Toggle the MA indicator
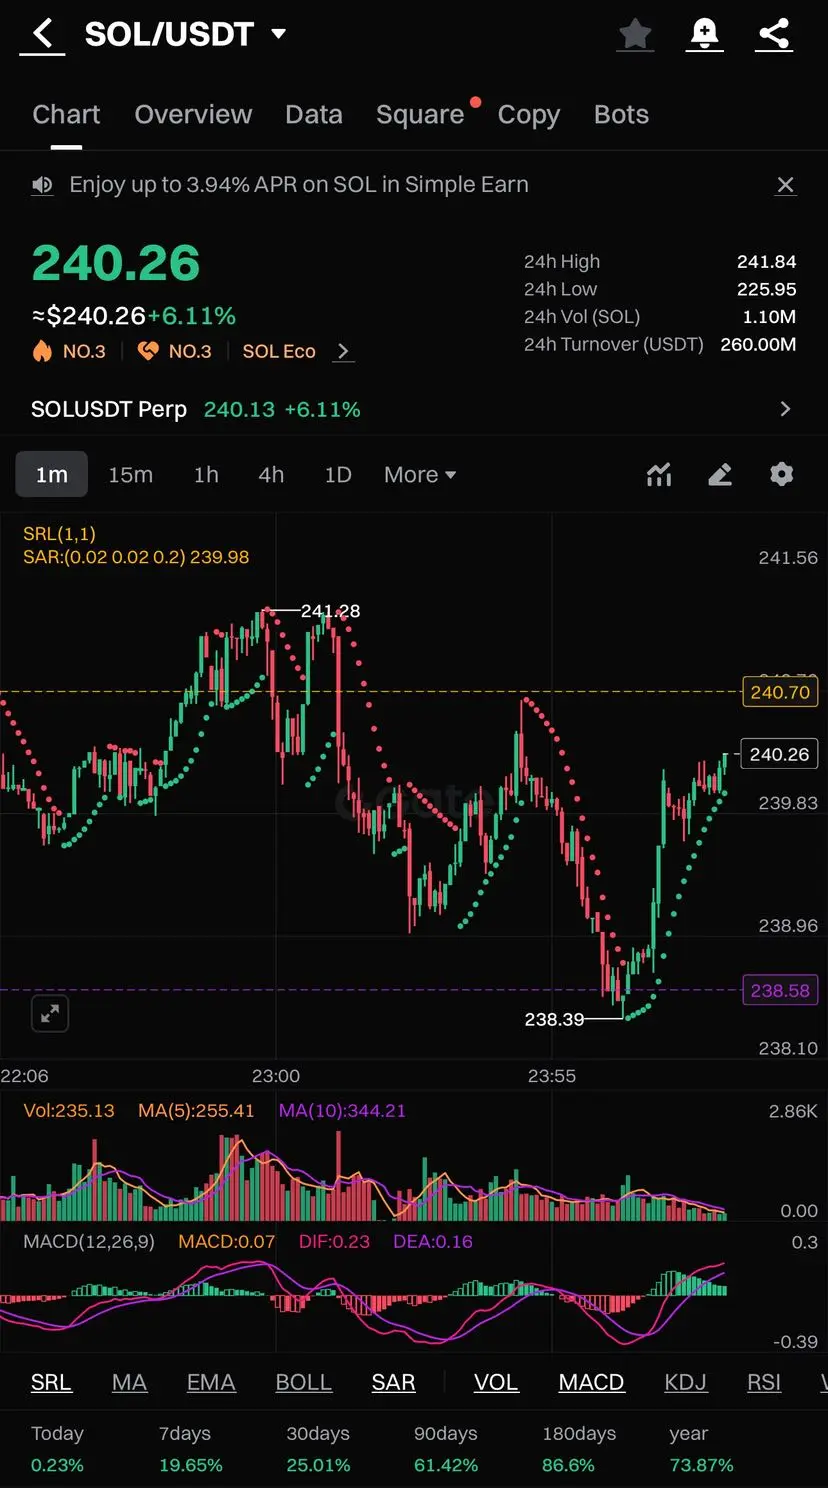 click(x=129, y=1382)
